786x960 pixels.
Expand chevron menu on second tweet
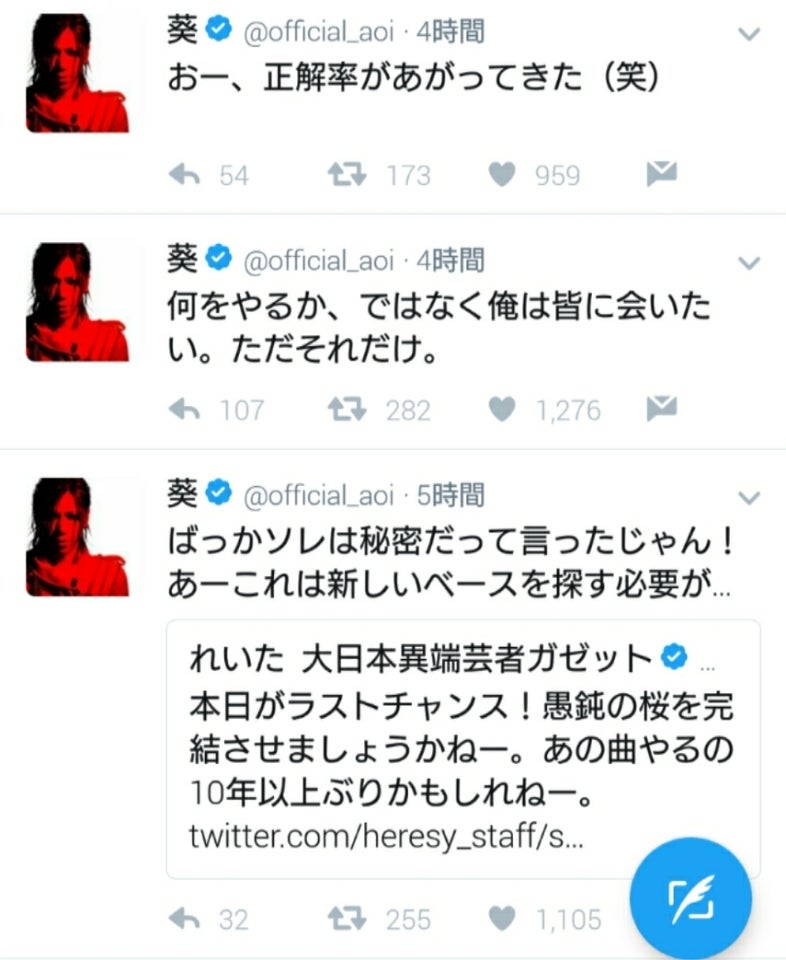point(749,263)
